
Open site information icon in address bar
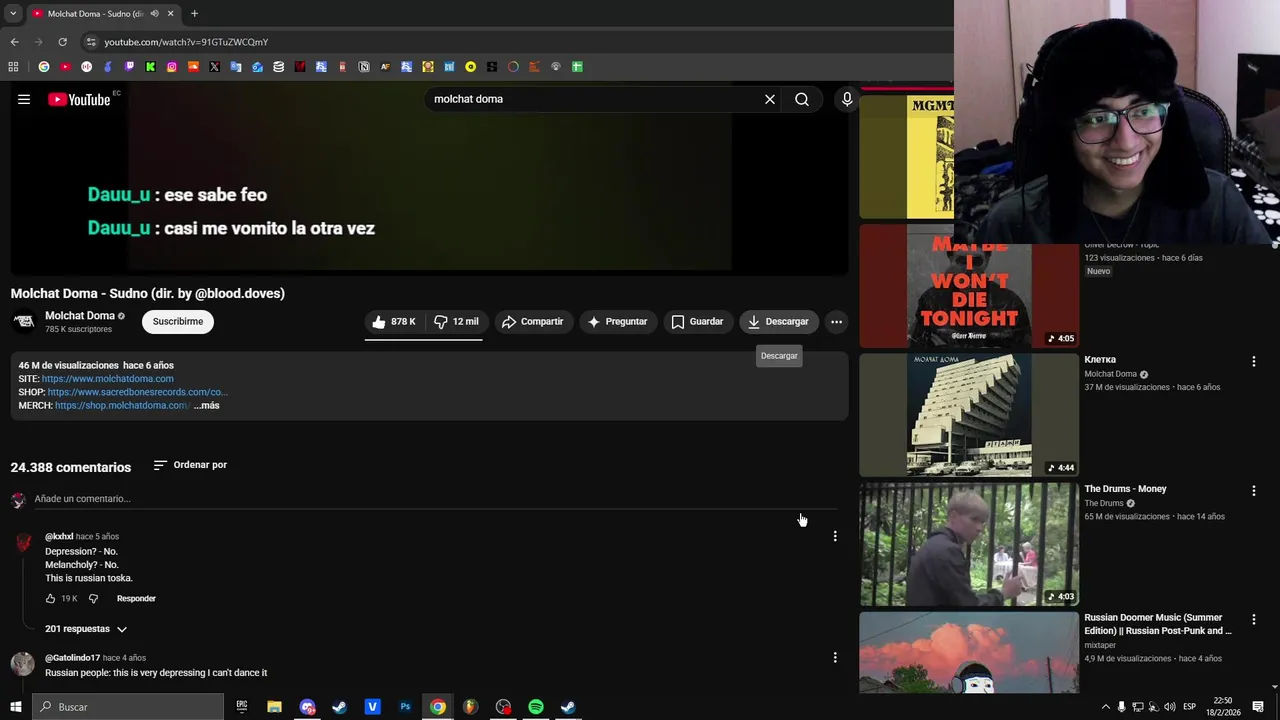(91, 42)
